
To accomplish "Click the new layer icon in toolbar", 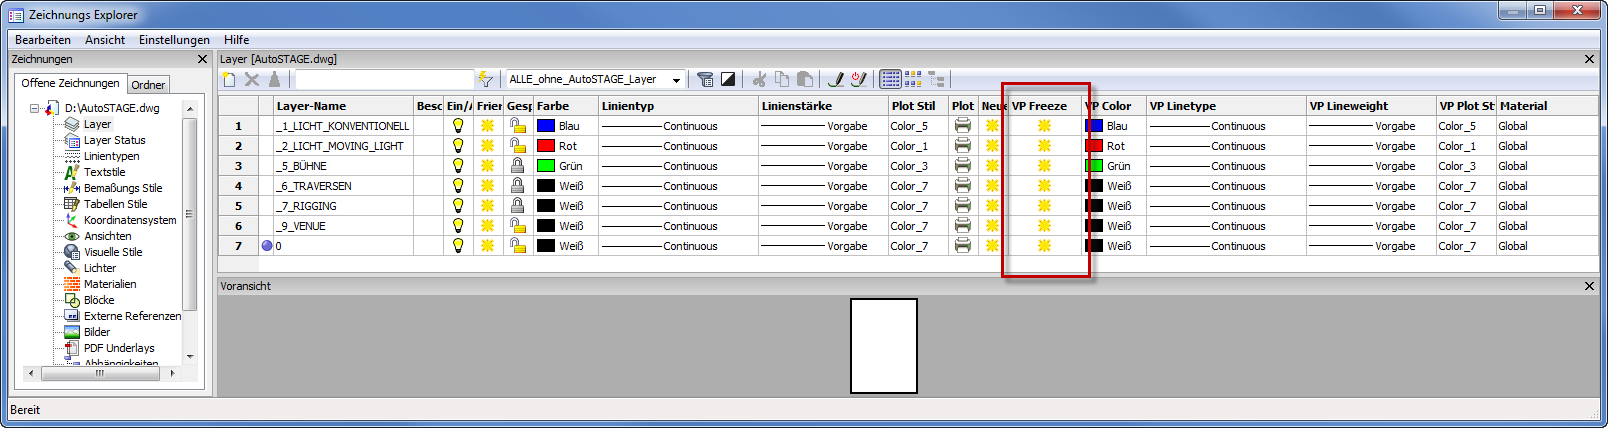I will click(x=230, y=79).
